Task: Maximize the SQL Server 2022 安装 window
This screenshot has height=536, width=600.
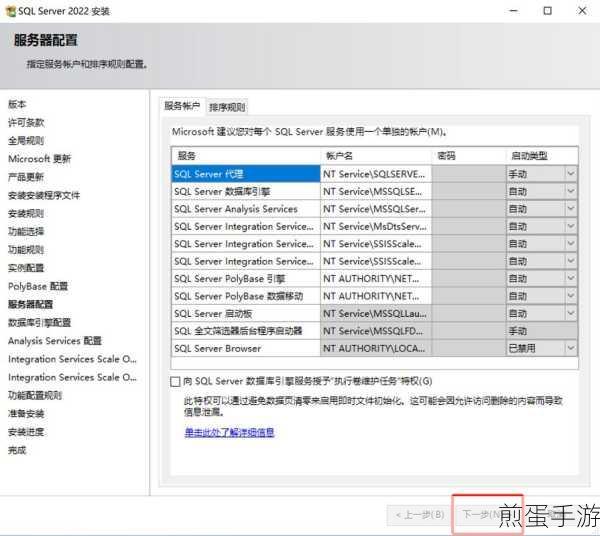Action: [x=548, y=11]
